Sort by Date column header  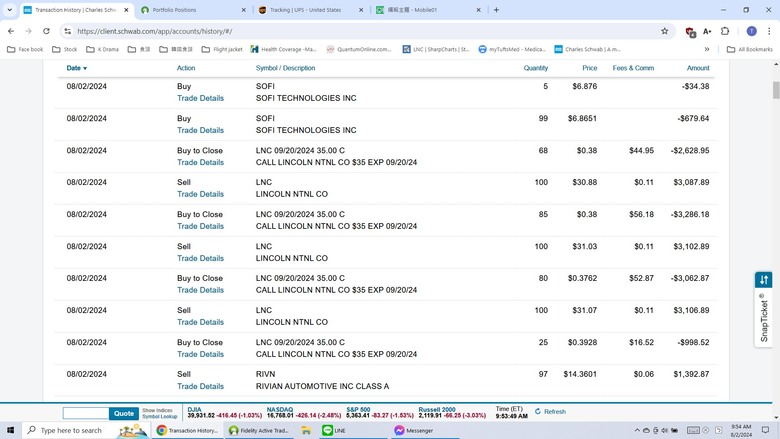77,68
